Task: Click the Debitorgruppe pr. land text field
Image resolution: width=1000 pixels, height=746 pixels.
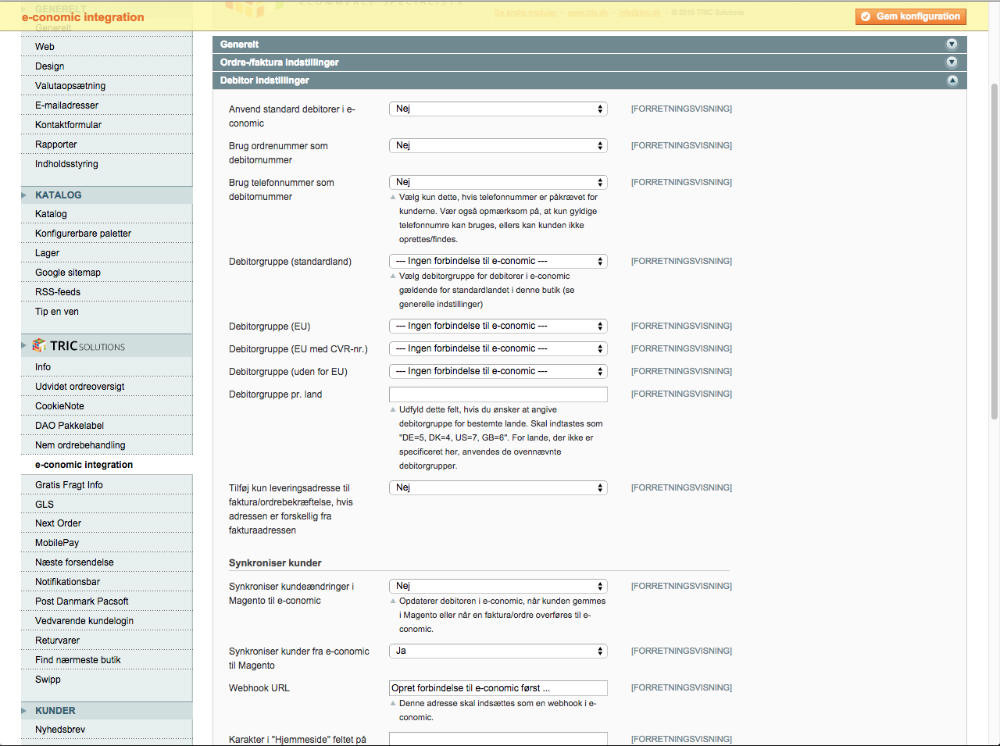Action: (498, 393)
